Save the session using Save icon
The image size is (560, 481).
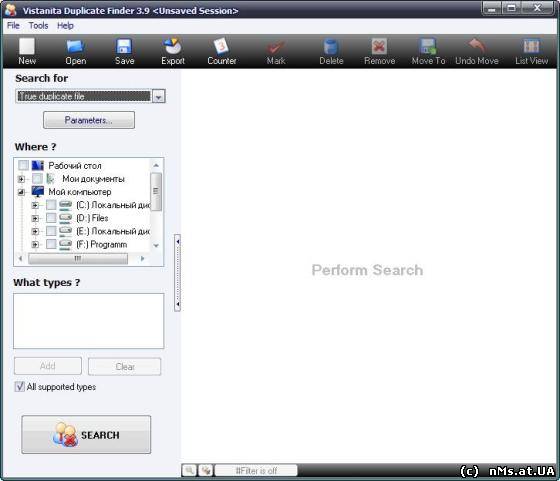(x=124, y=46)
